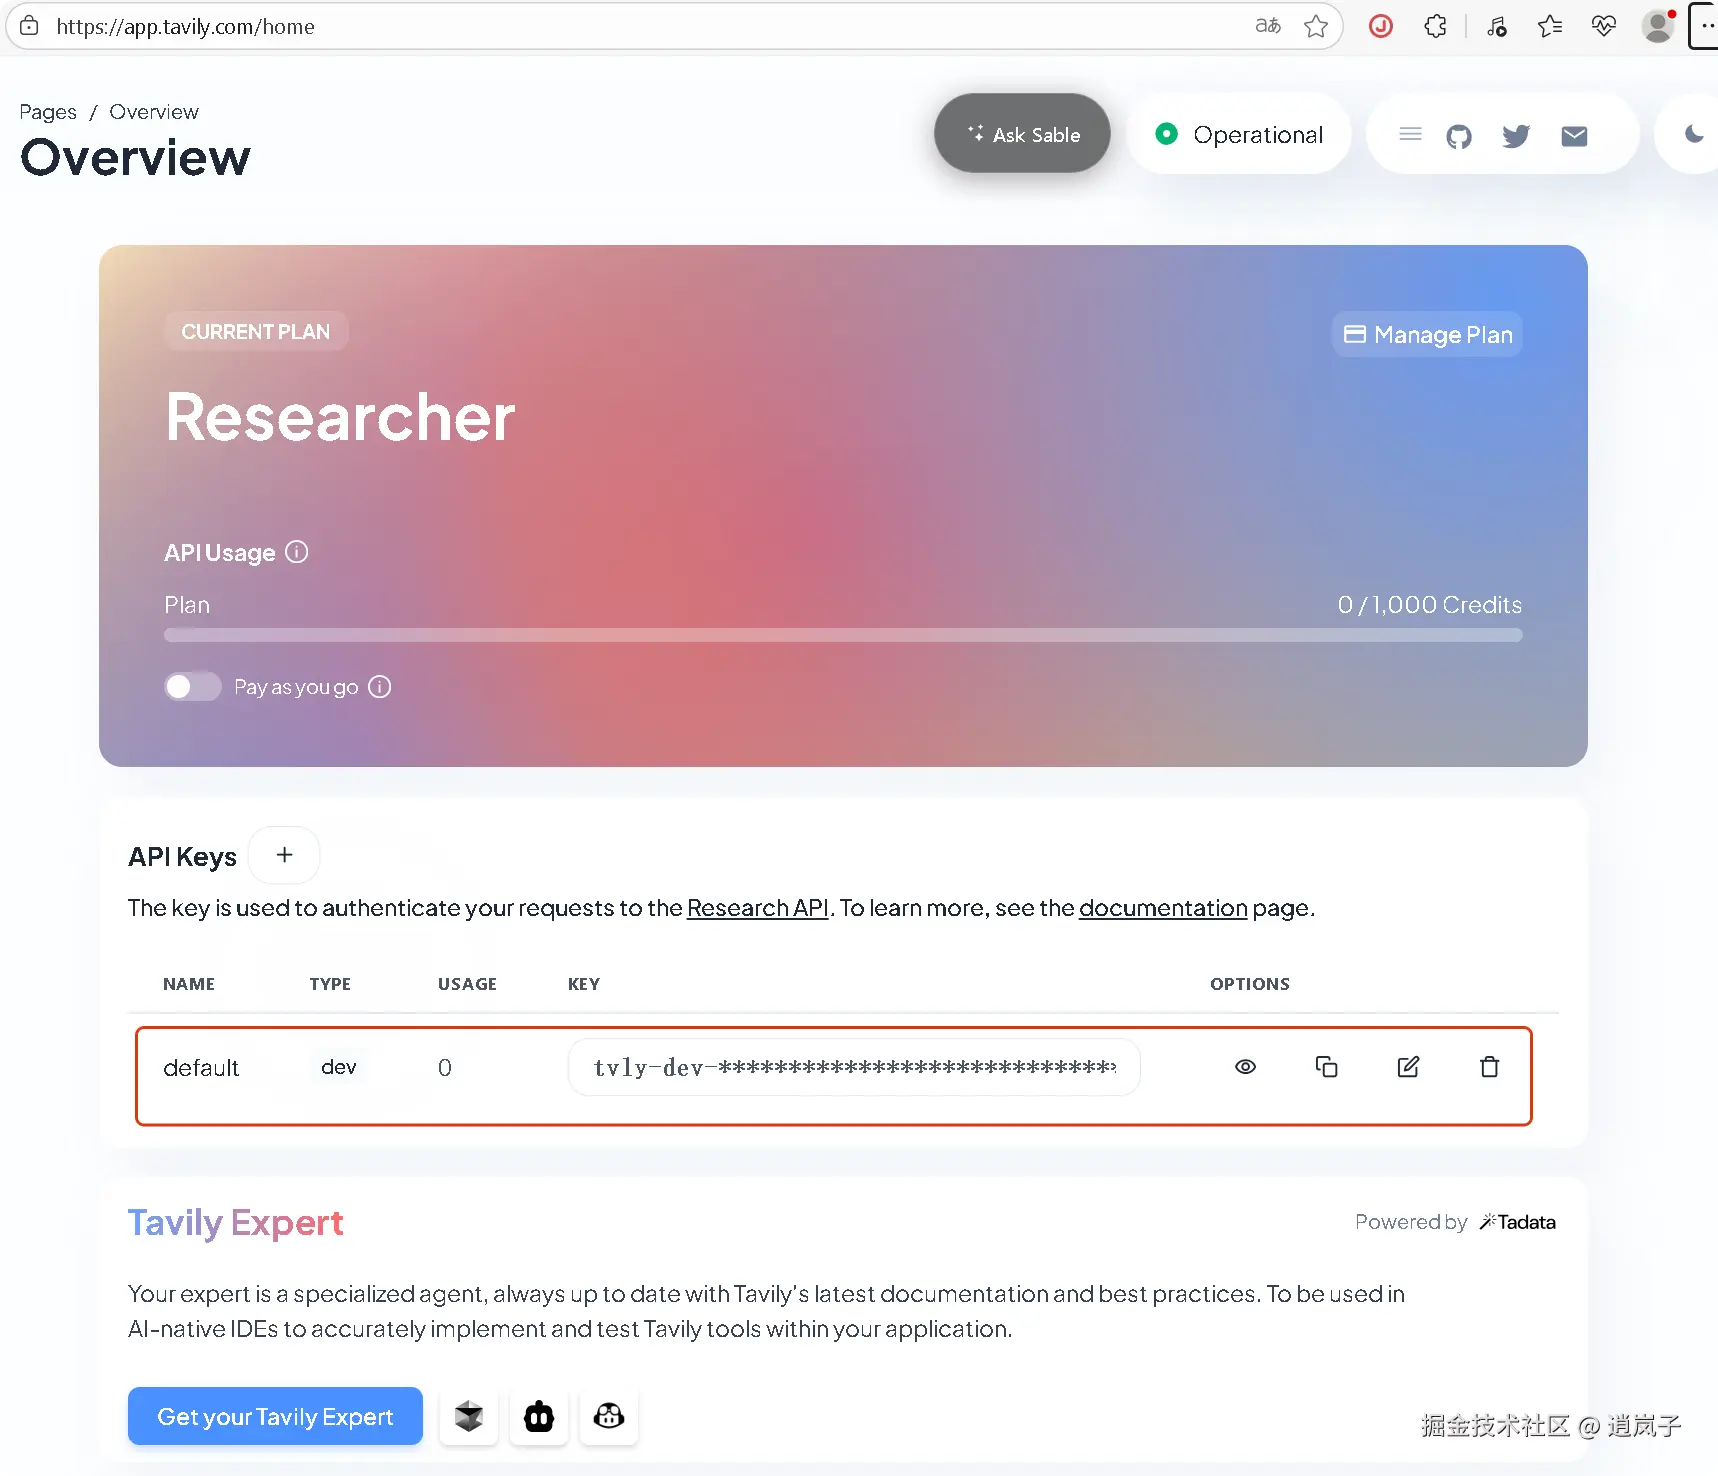Open the documentation link

point(1163,908)
